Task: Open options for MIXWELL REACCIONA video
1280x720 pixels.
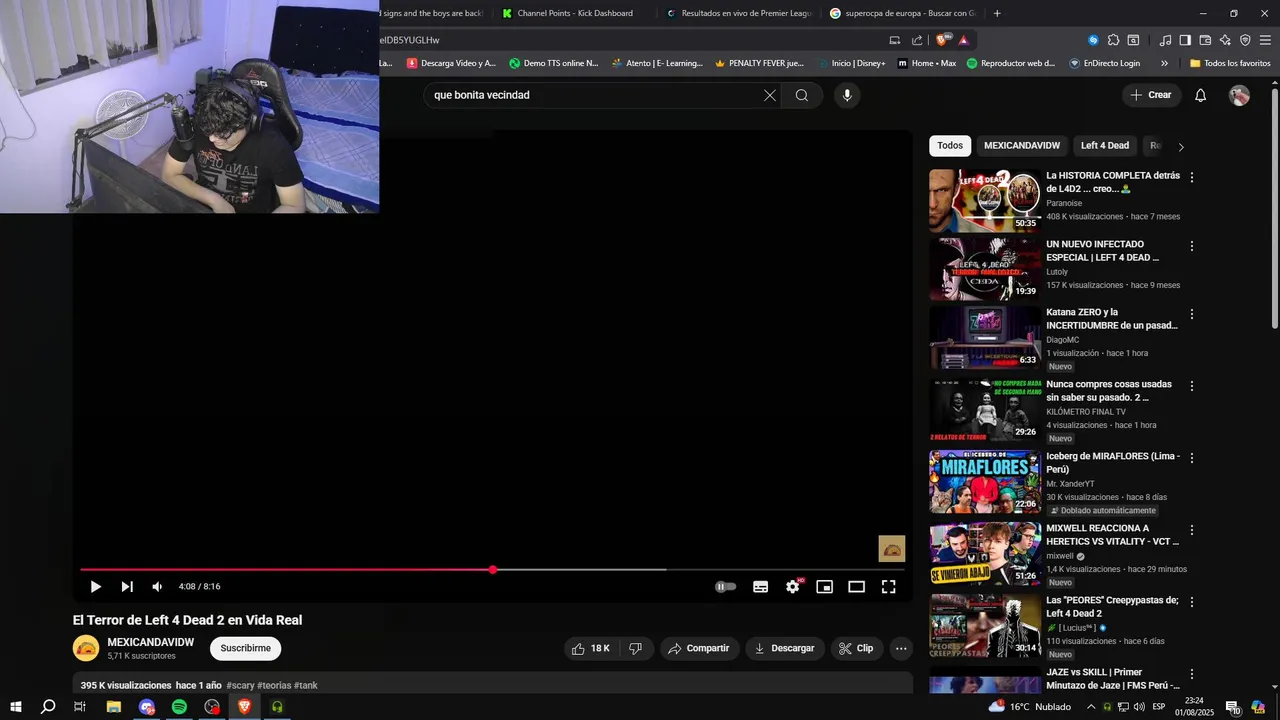Action: (1191, 530)
